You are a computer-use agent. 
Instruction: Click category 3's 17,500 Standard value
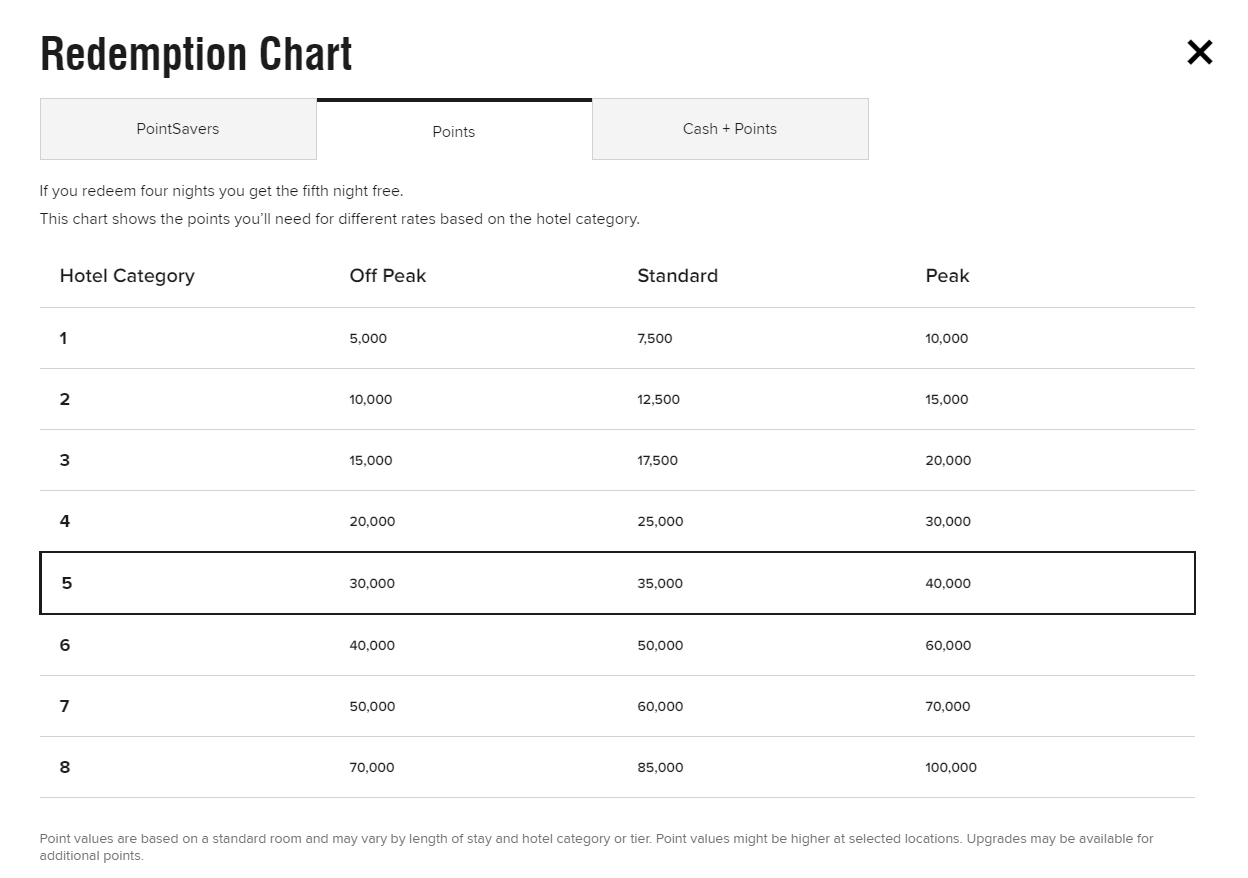click(657, 460)
